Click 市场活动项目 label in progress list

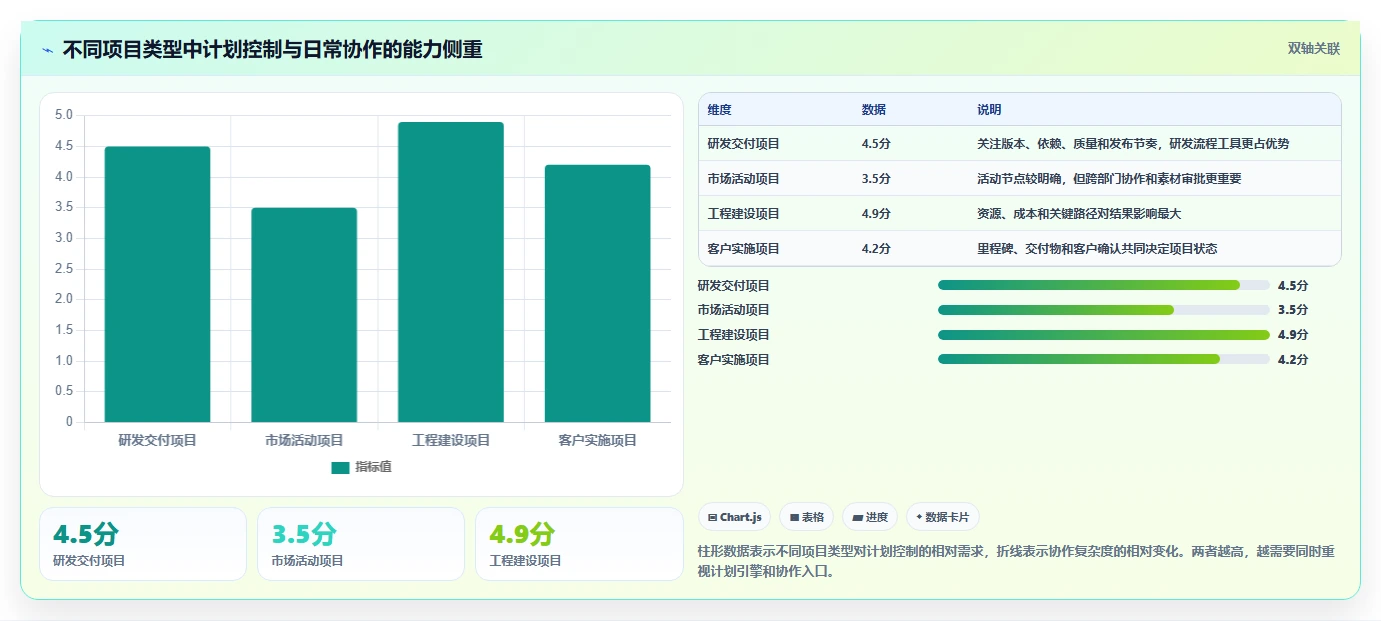click(734, 310)
